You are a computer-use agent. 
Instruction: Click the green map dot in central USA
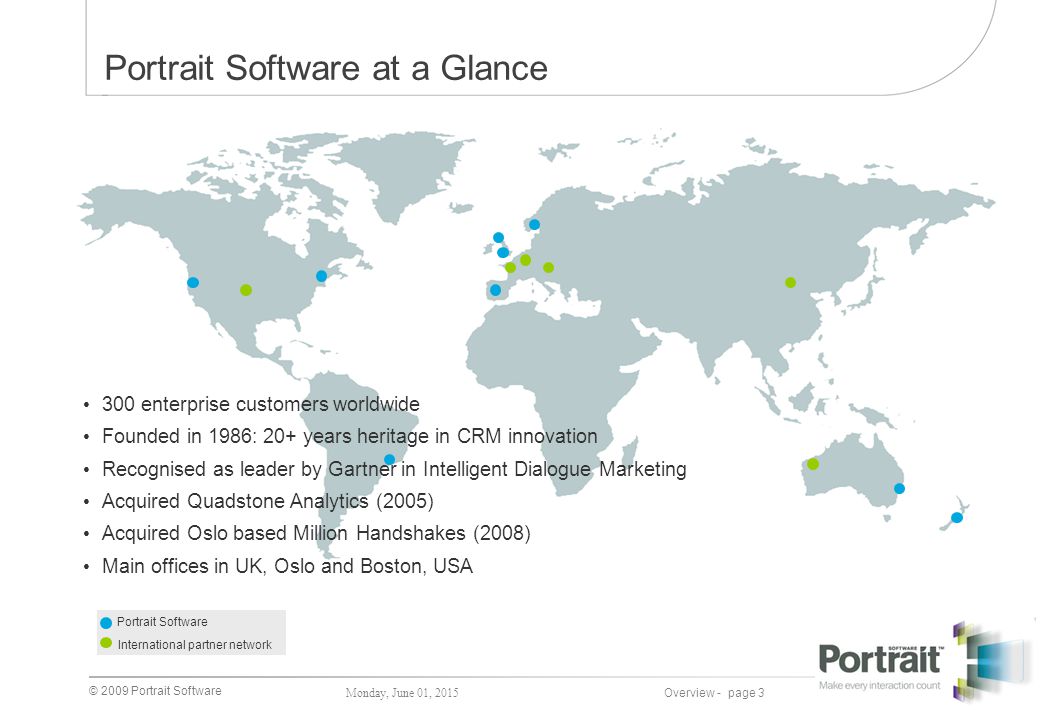click(x=246, y=290)
